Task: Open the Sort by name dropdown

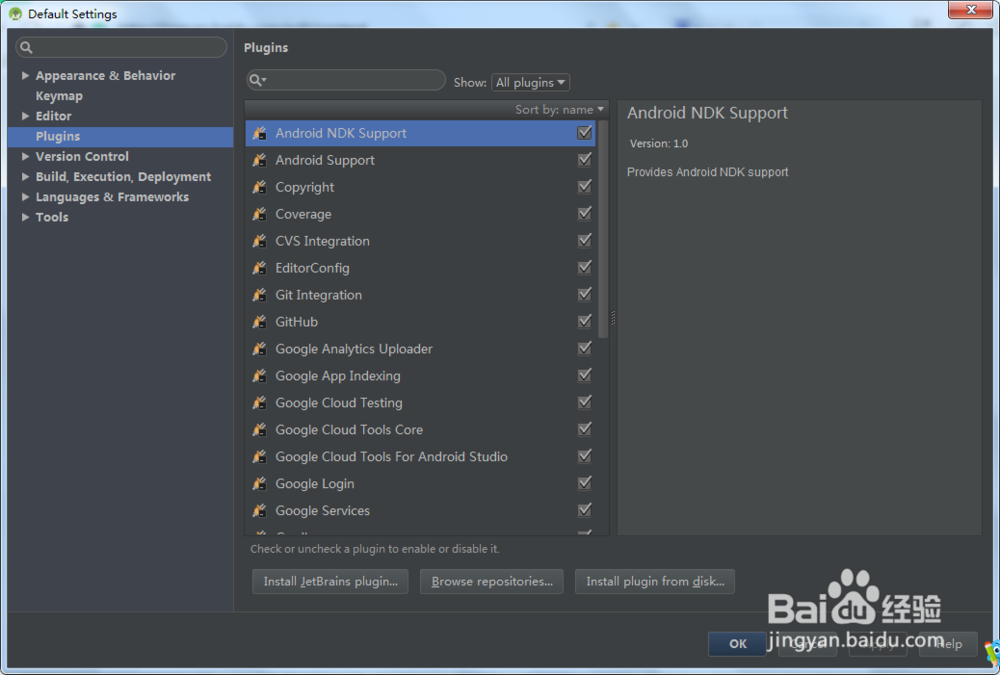Action: [x=559, y=110]
